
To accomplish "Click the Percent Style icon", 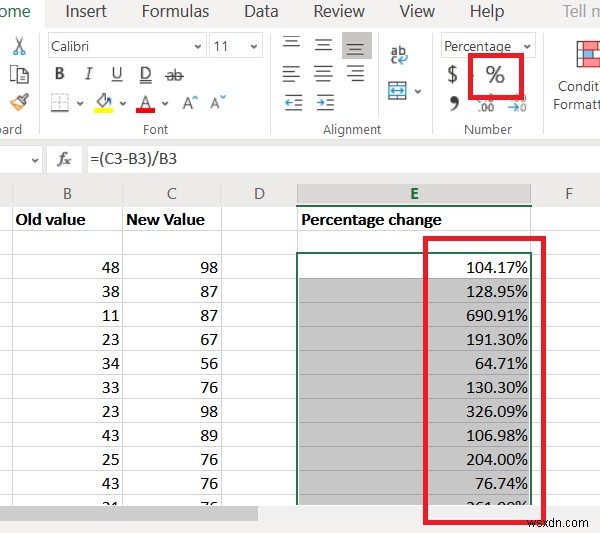I will coord(495,75).
